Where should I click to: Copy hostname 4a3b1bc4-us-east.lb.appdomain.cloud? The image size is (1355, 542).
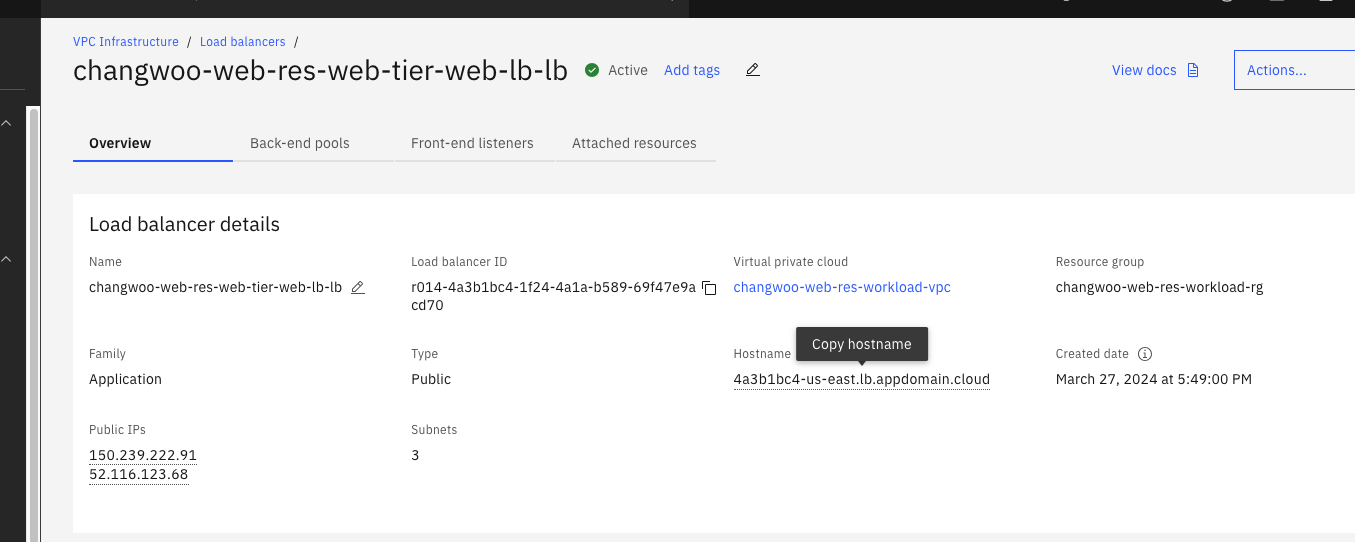(861, 379)
